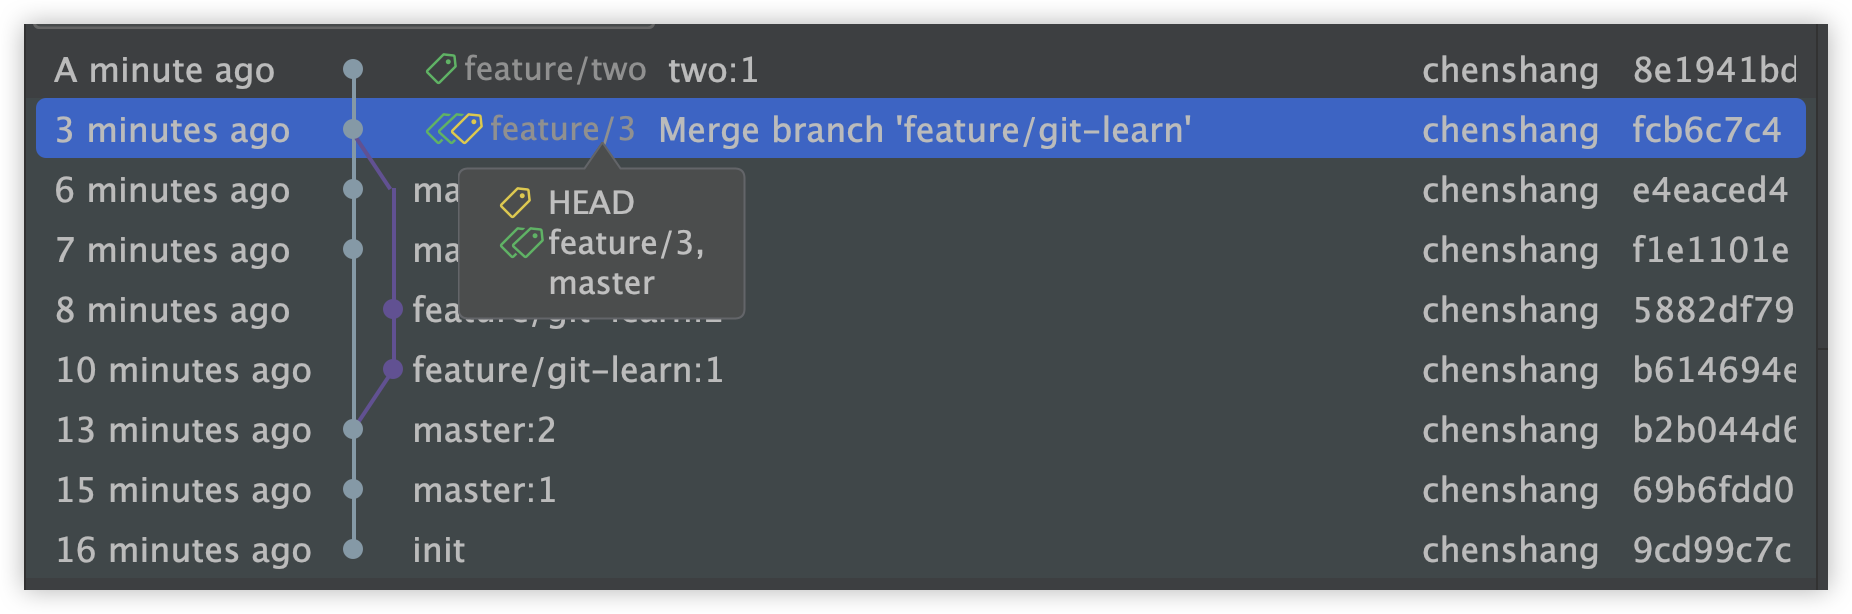
Task: Select the feature/git-learn:1 commit message
Action: (567, 370)
